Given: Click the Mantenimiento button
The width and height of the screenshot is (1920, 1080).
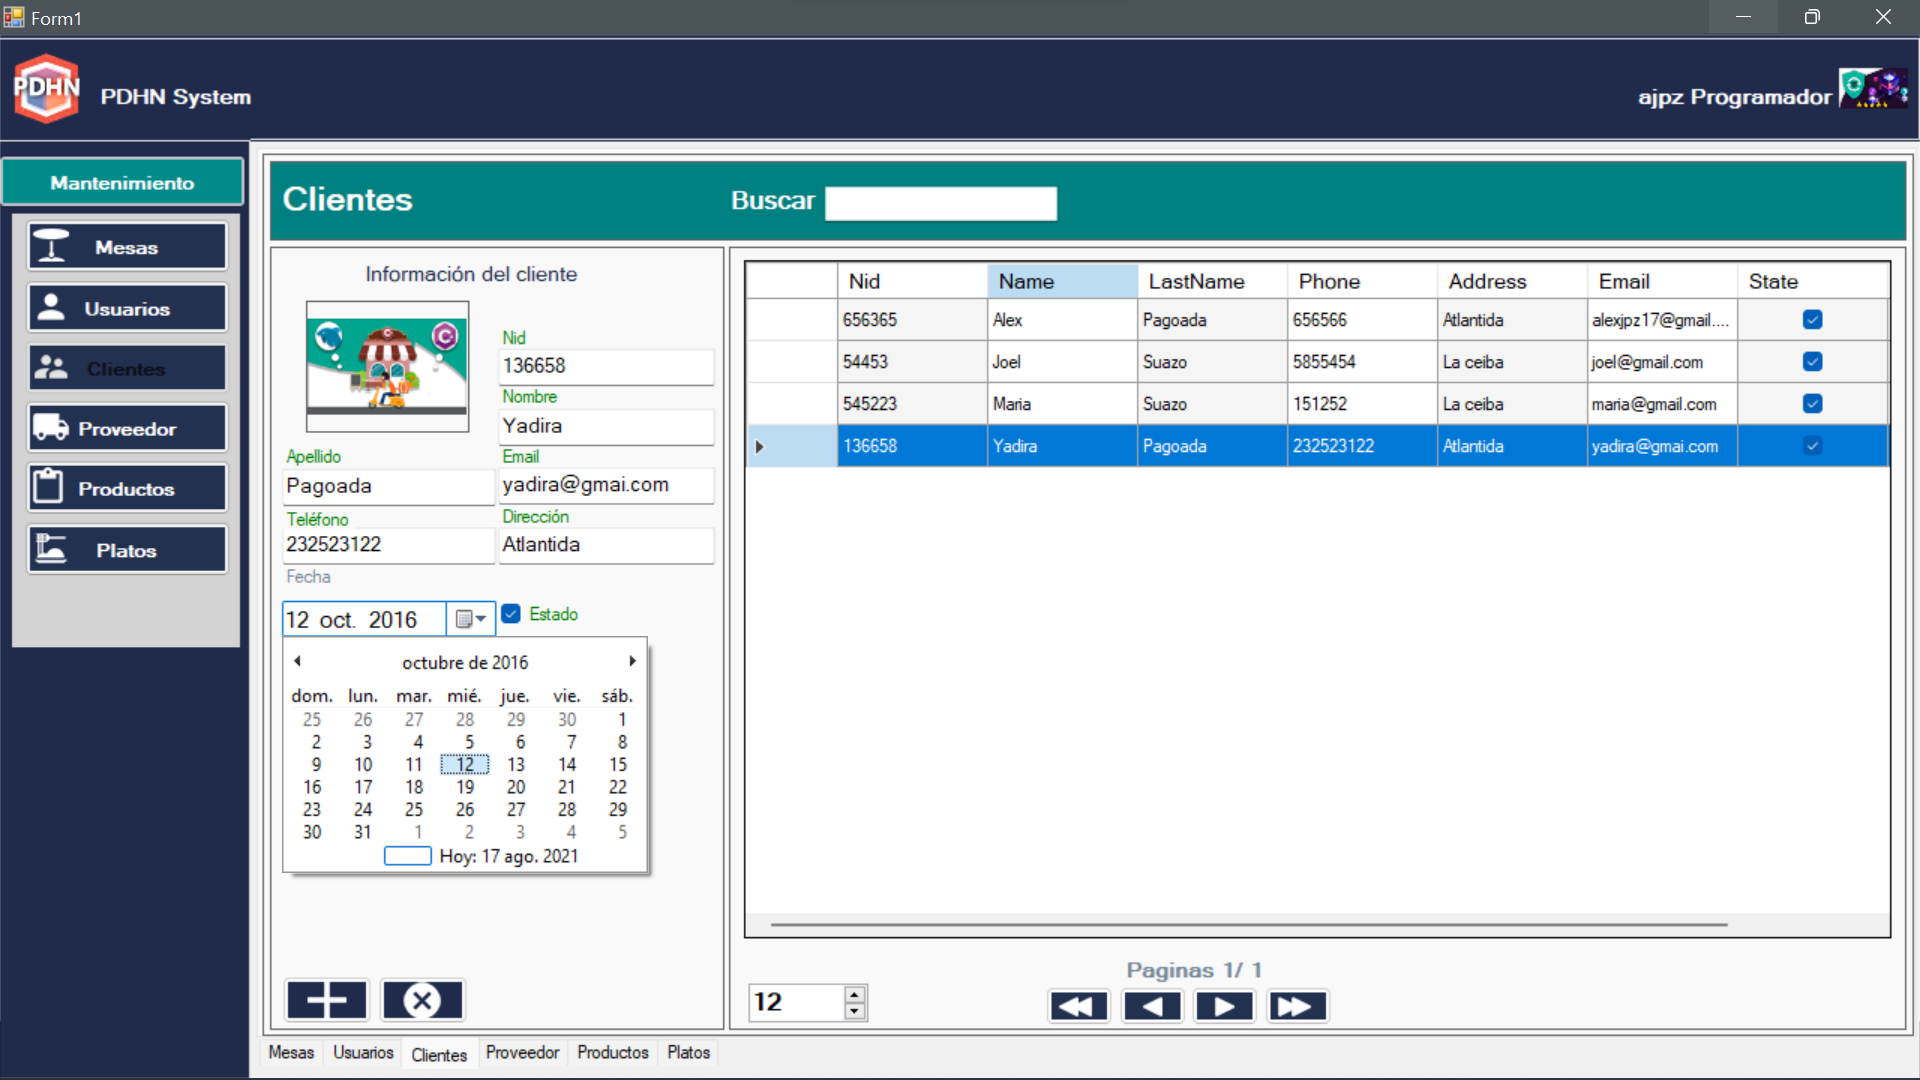Looking at the screenshot, I should (122, 182).
